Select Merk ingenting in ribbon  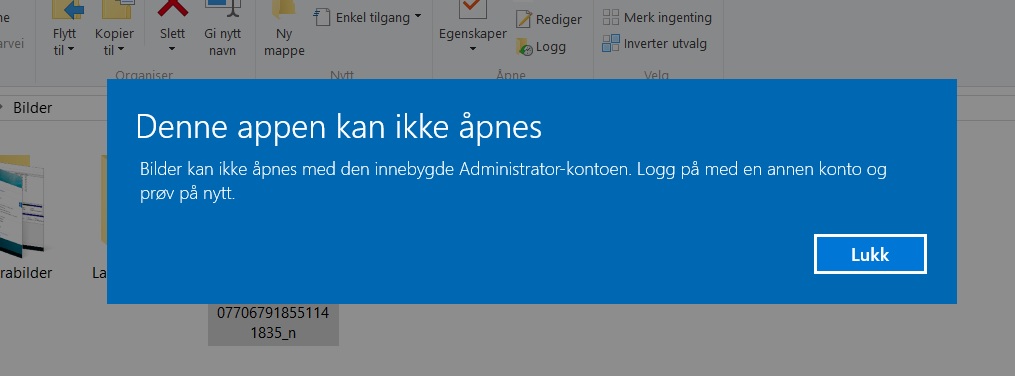tap(657, 17)
